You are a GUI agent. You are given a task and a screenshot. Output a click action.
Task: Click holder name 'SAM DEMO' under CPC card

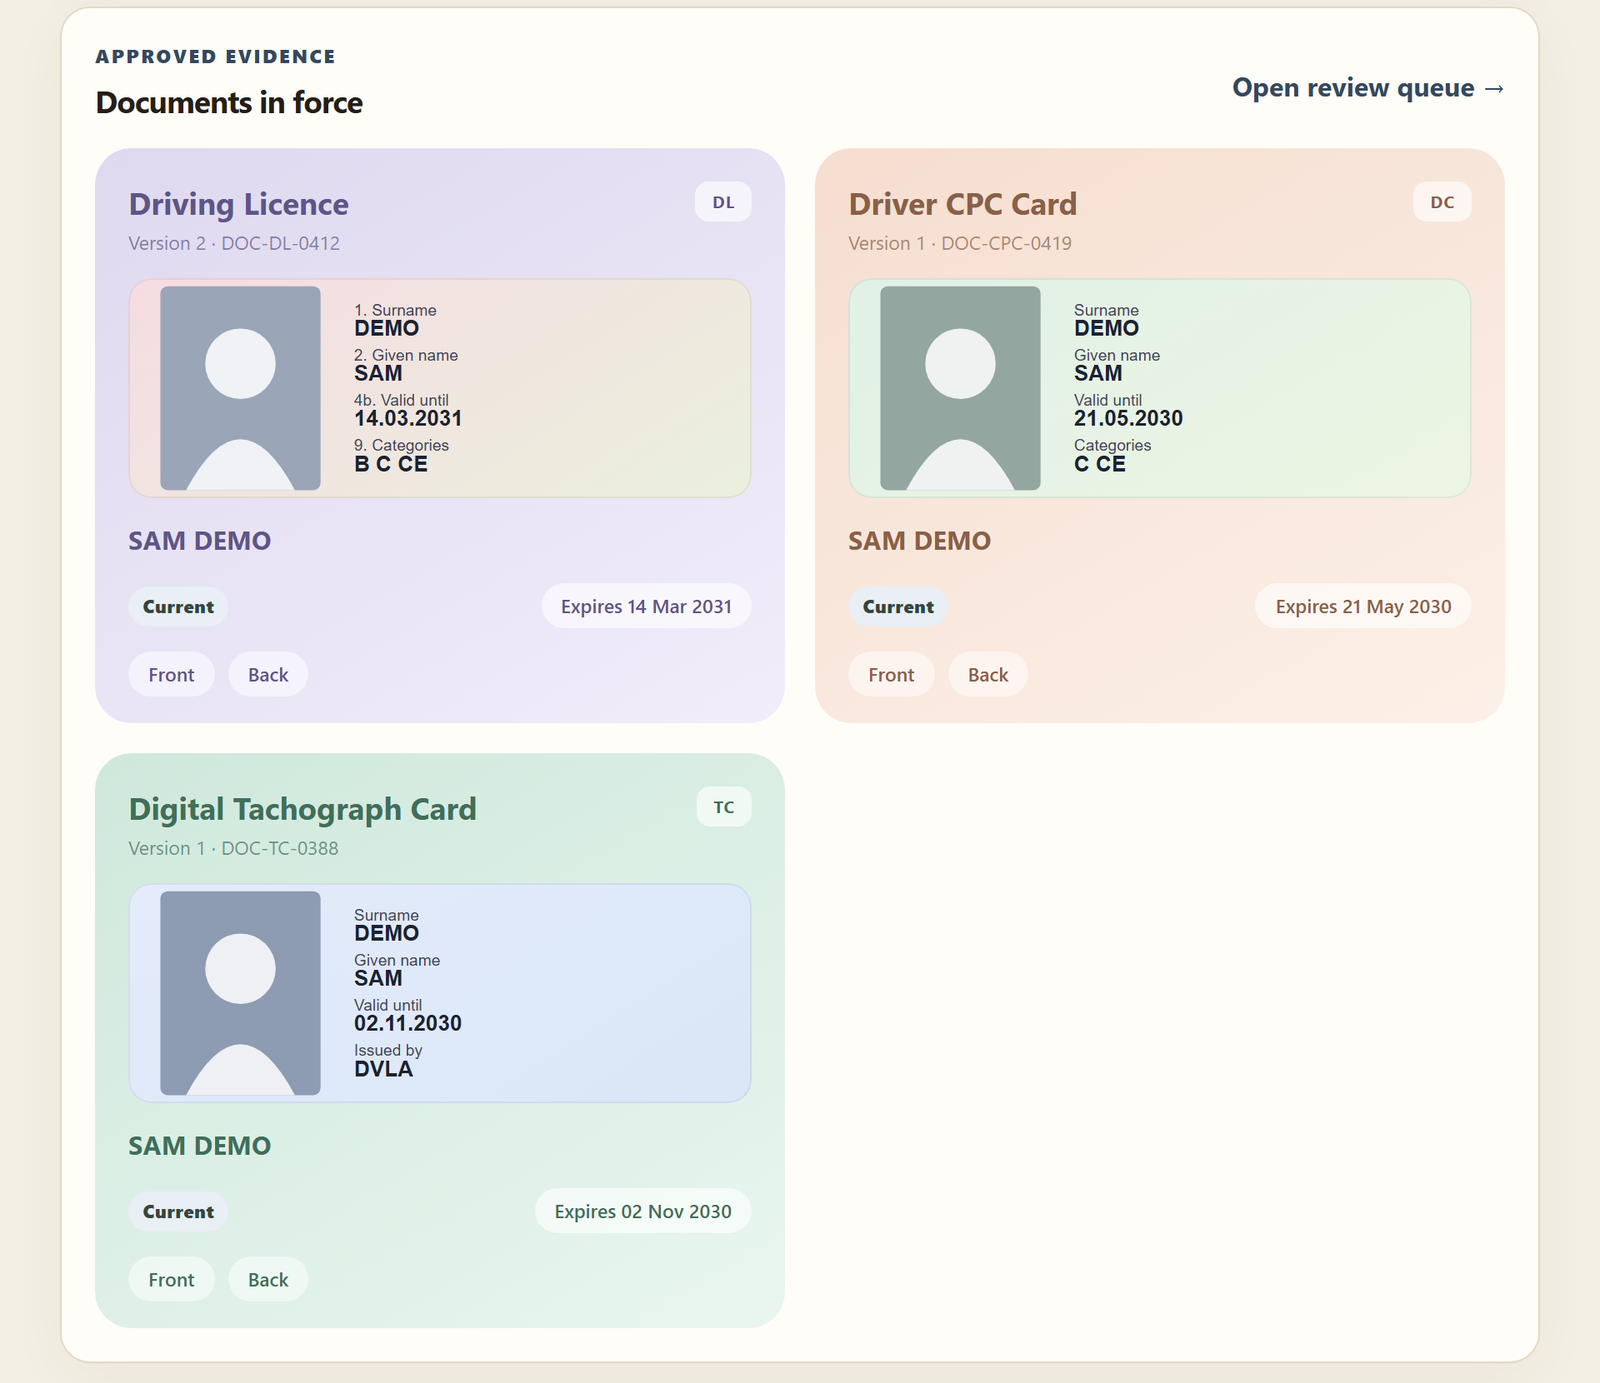919,541
